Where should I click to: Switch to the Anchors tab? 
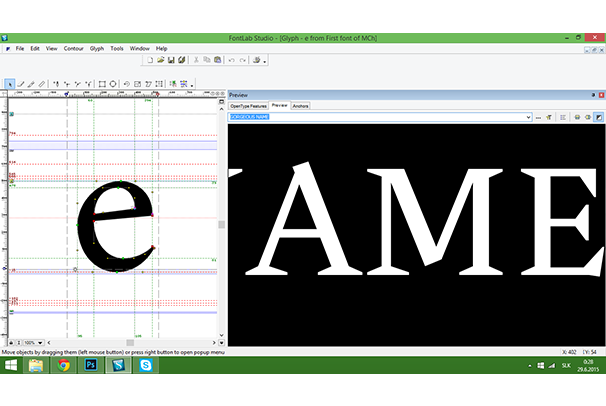(300, 105)
